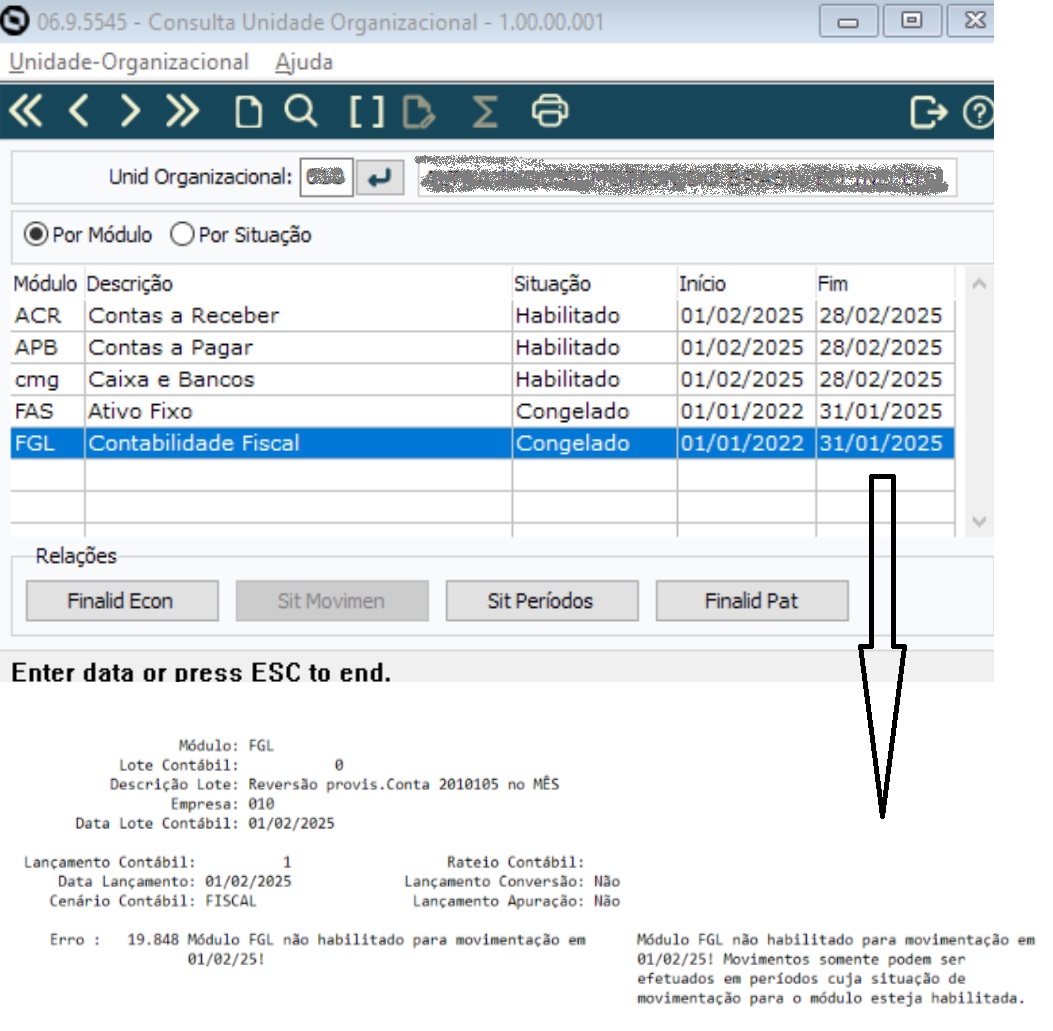Click the Sit Períodos button

542,601
